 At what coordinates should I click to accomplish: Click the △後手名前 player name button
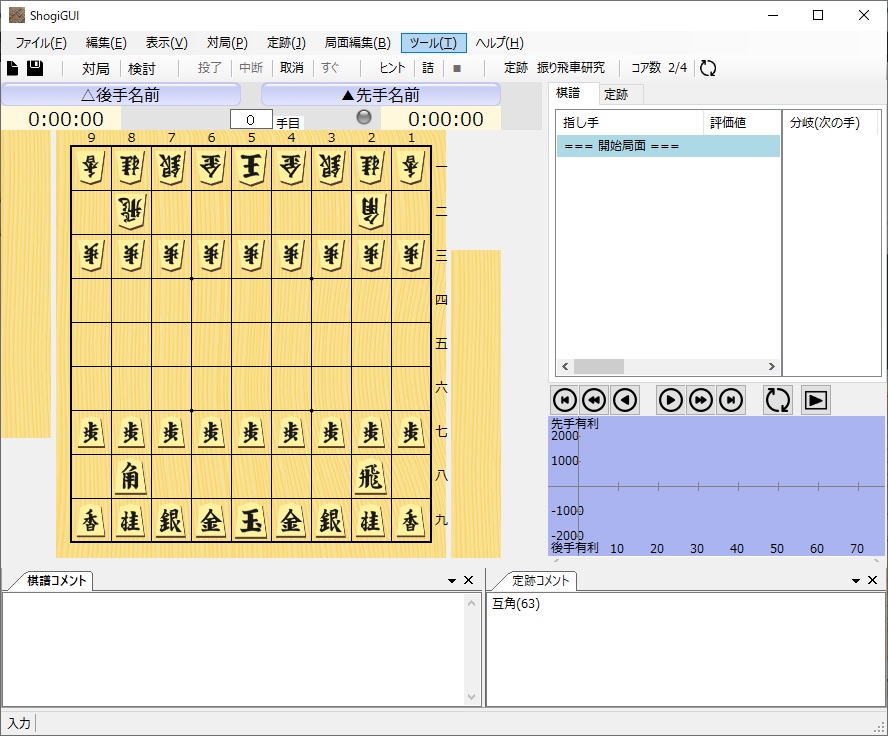click(x=121, y=95)
